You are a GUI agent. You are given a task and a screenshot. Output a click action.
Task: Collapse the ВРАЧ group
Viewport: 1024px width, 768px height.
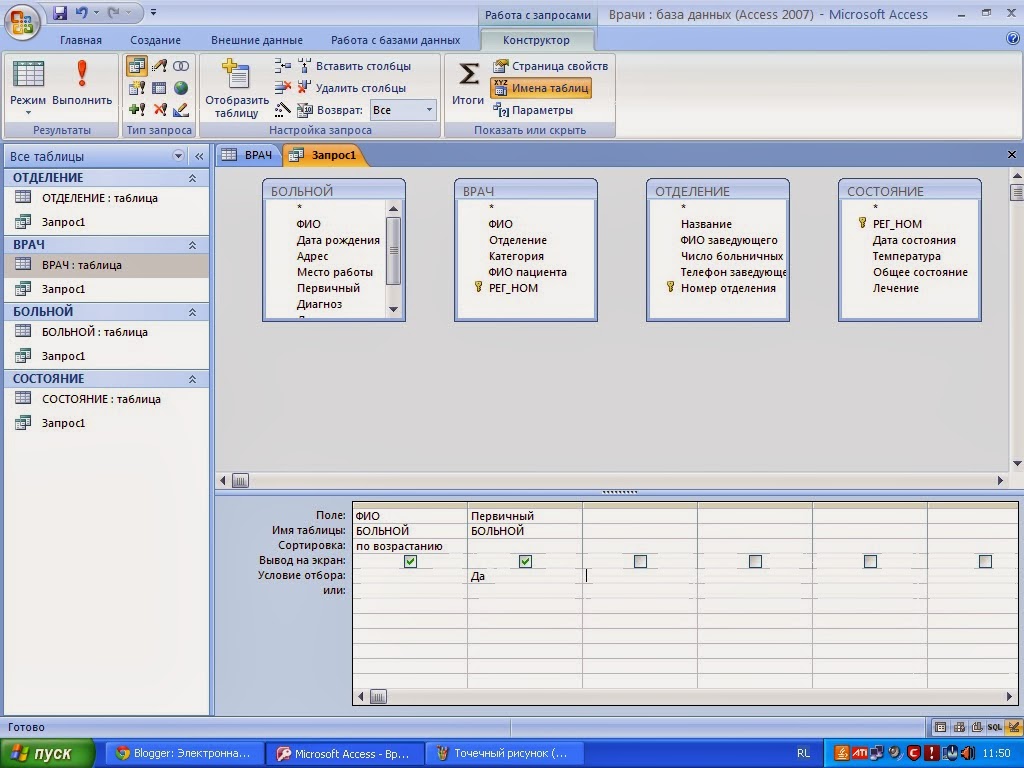click(x=192, y=245)
